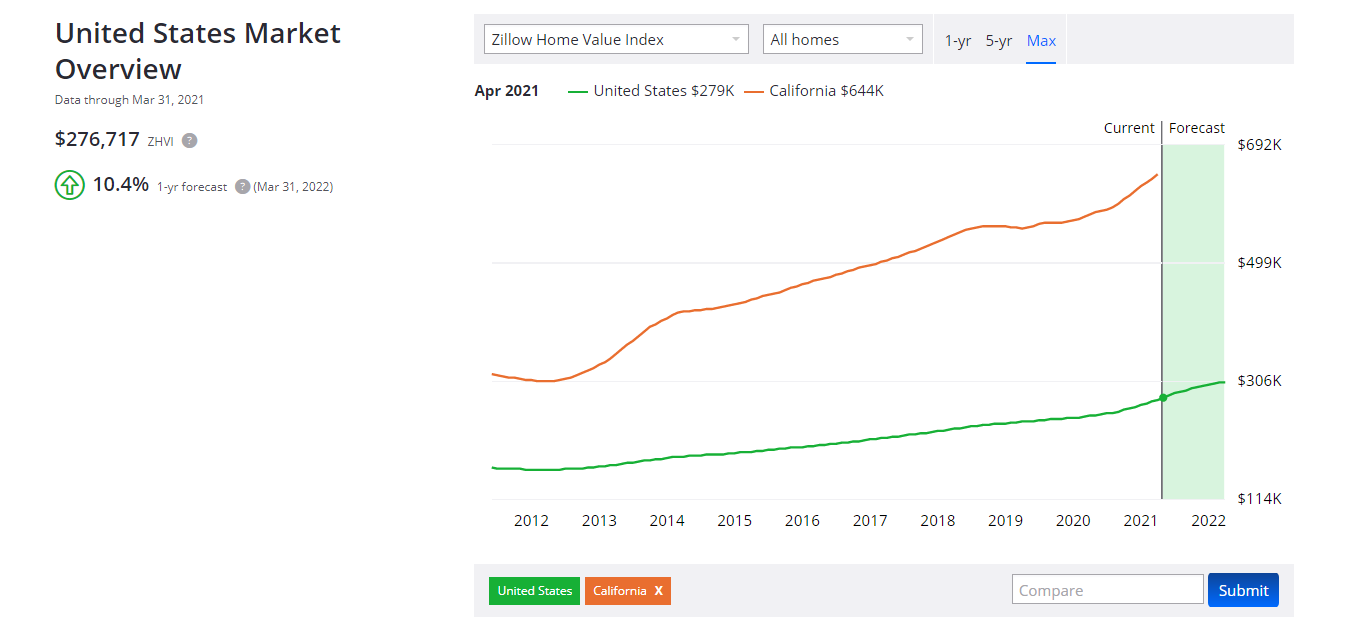
Task: Click the X to remove the California comparison
Action: [656, 590]
